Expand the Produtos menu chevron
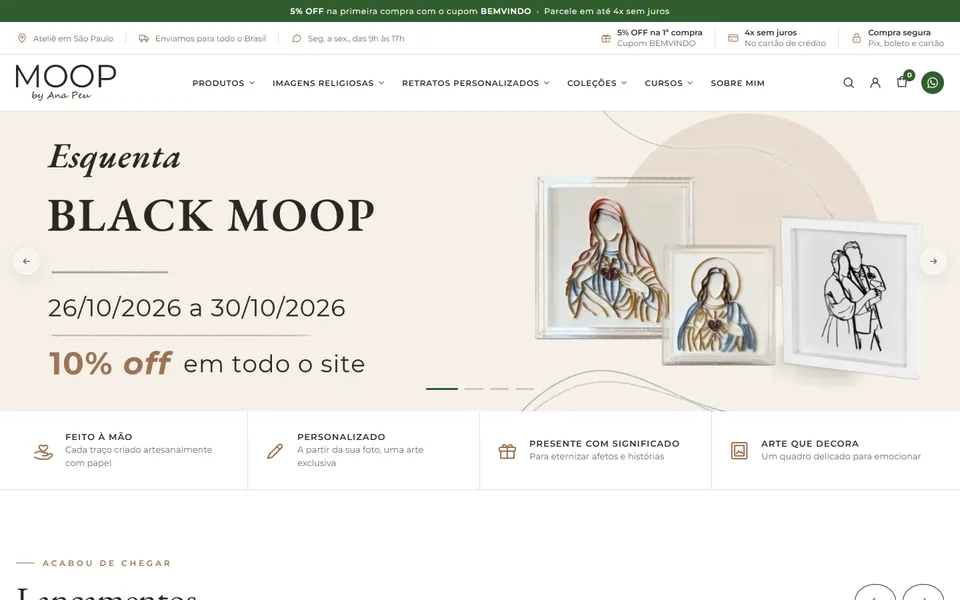960x600 pixels. click(x=252, y=83)
